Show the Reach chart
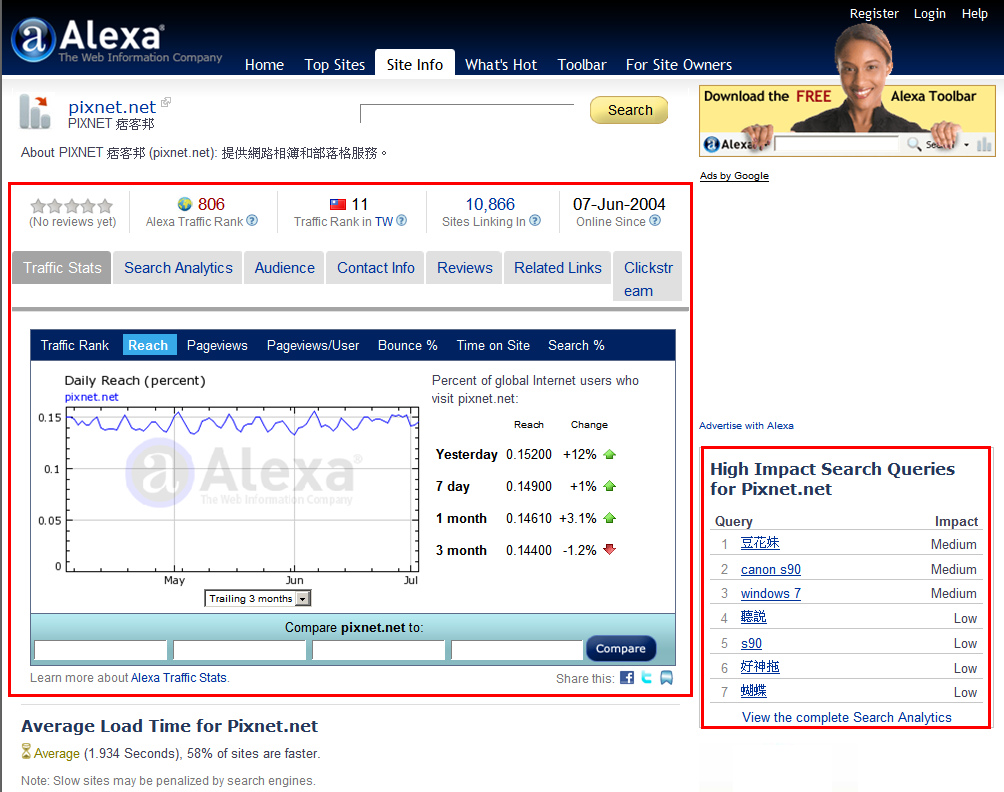 coord(148,345)
